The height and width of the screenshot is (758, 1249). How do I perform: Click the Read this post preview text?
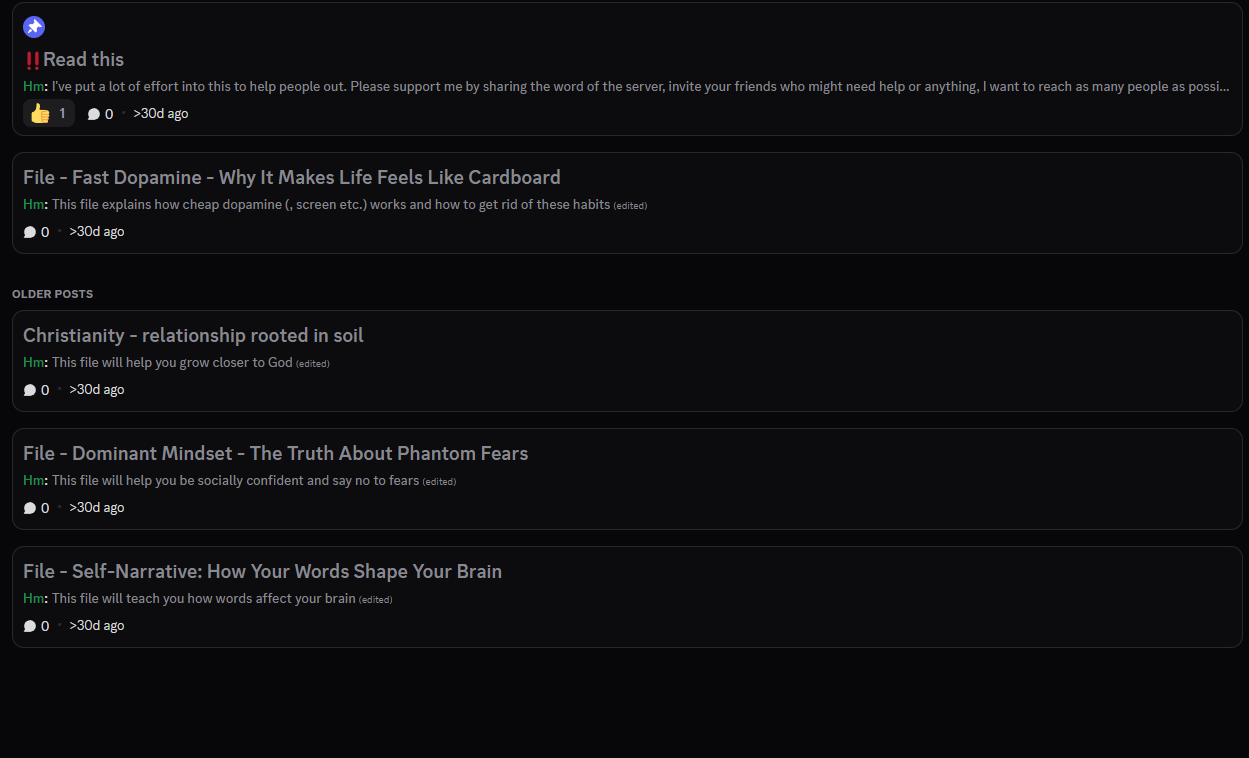pyautogui.click(x=640, y=87)
